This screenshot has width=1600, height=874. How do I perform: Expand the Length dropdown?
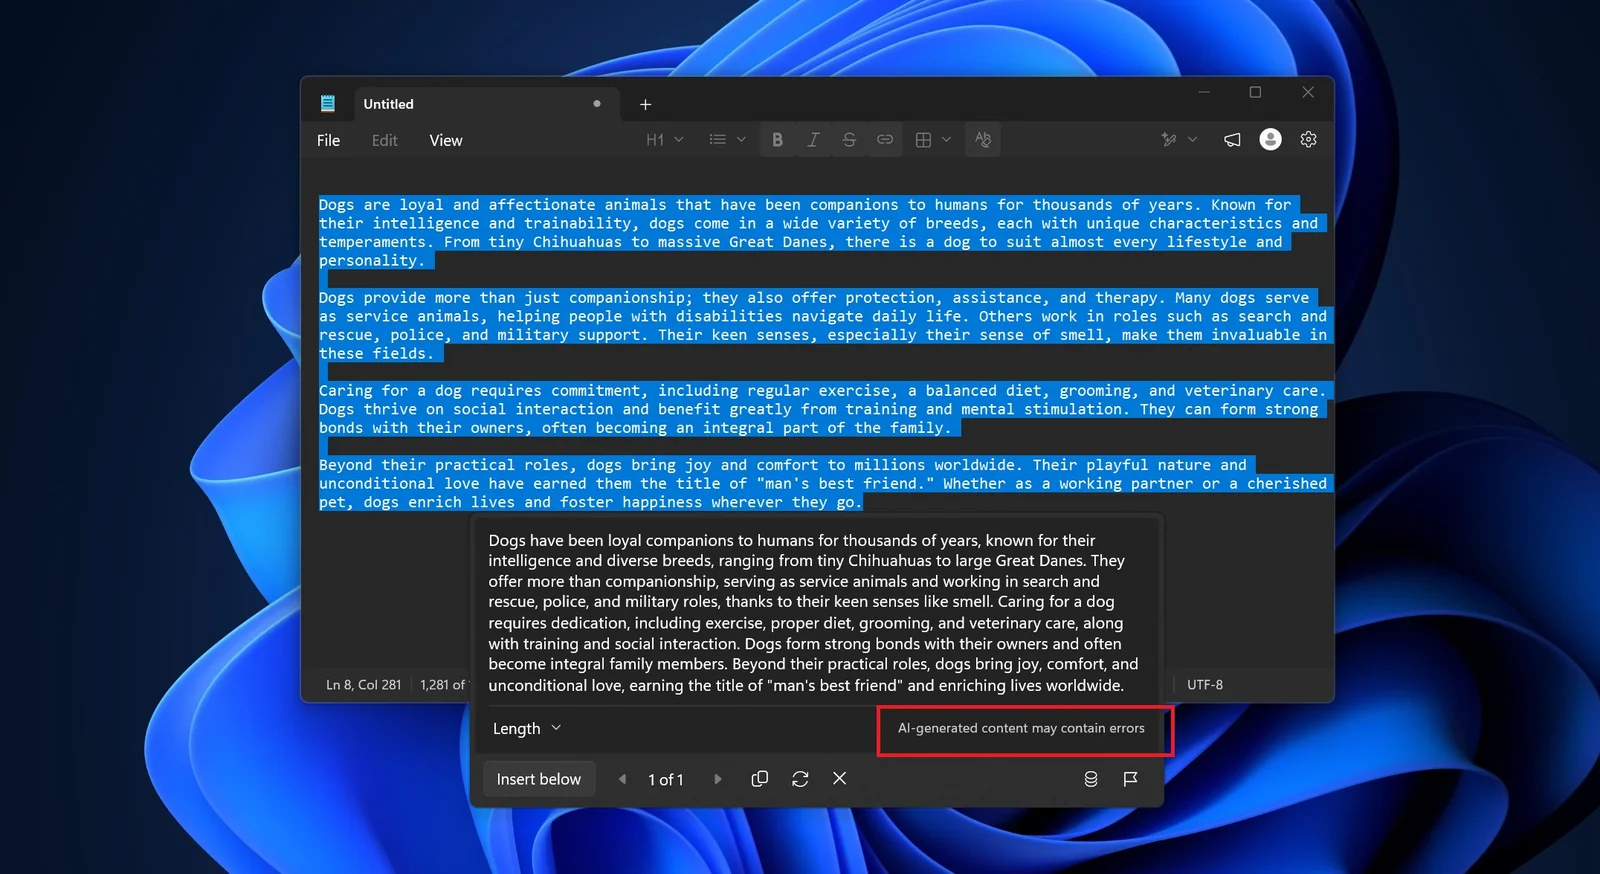tap(527, 729)
